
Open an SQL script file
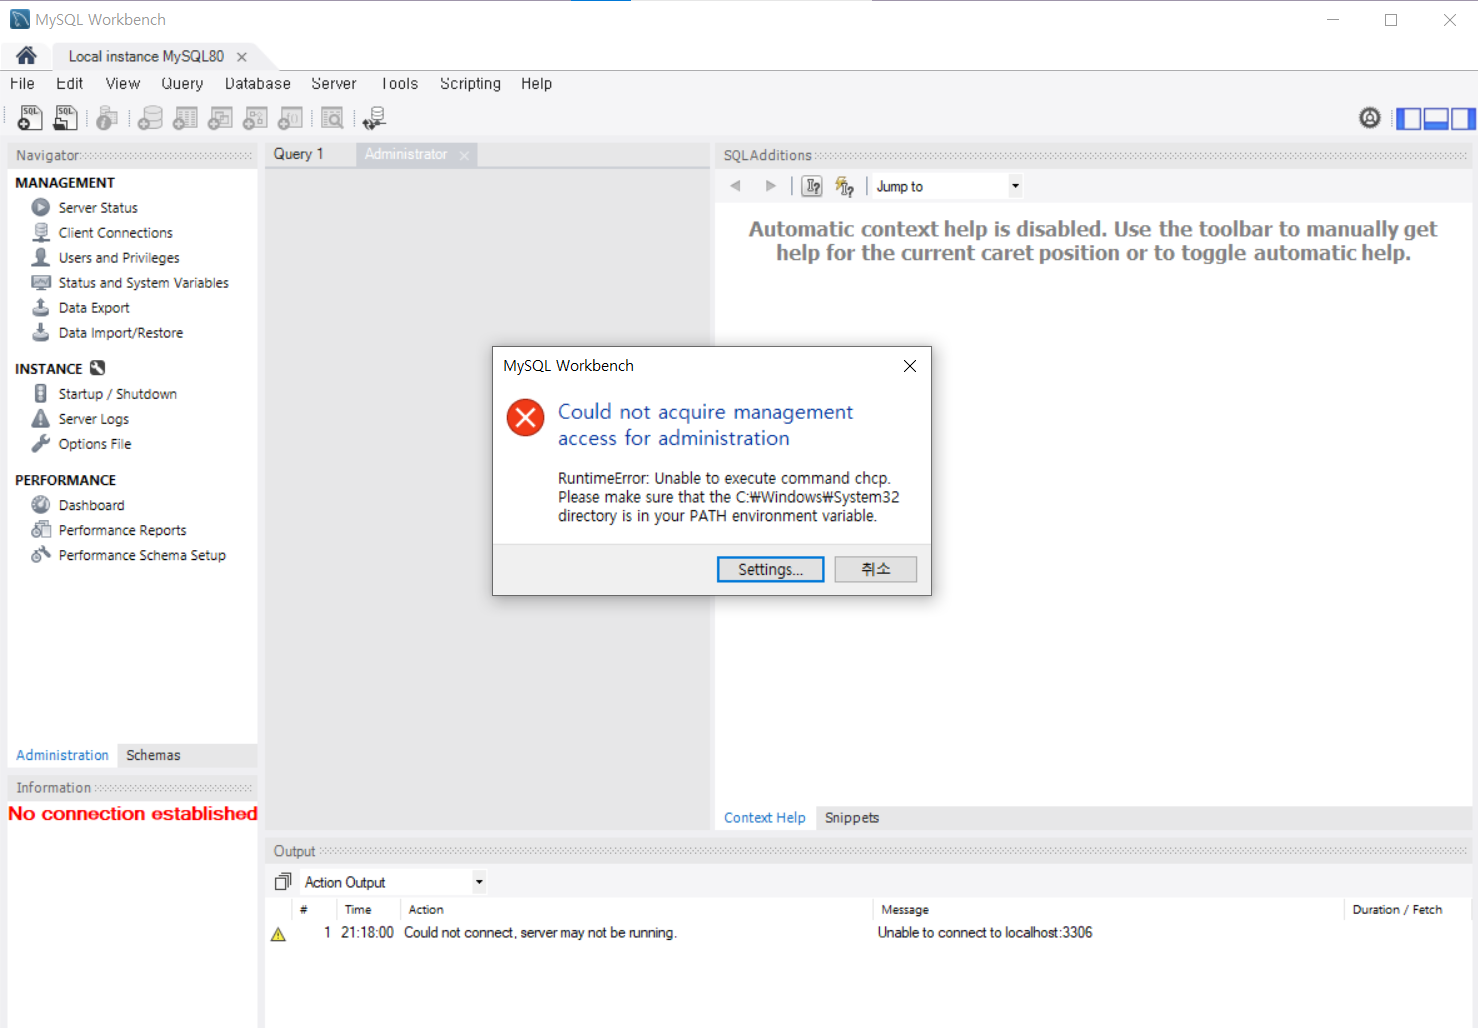coord(65,118)
